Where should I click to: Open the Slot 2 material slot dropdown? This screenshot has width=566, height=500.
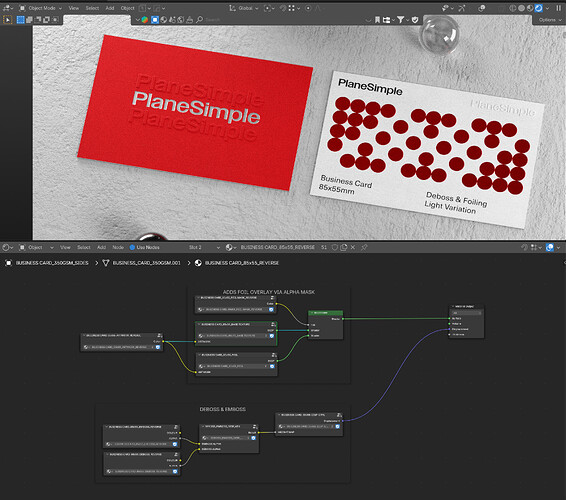pos(204,247)
